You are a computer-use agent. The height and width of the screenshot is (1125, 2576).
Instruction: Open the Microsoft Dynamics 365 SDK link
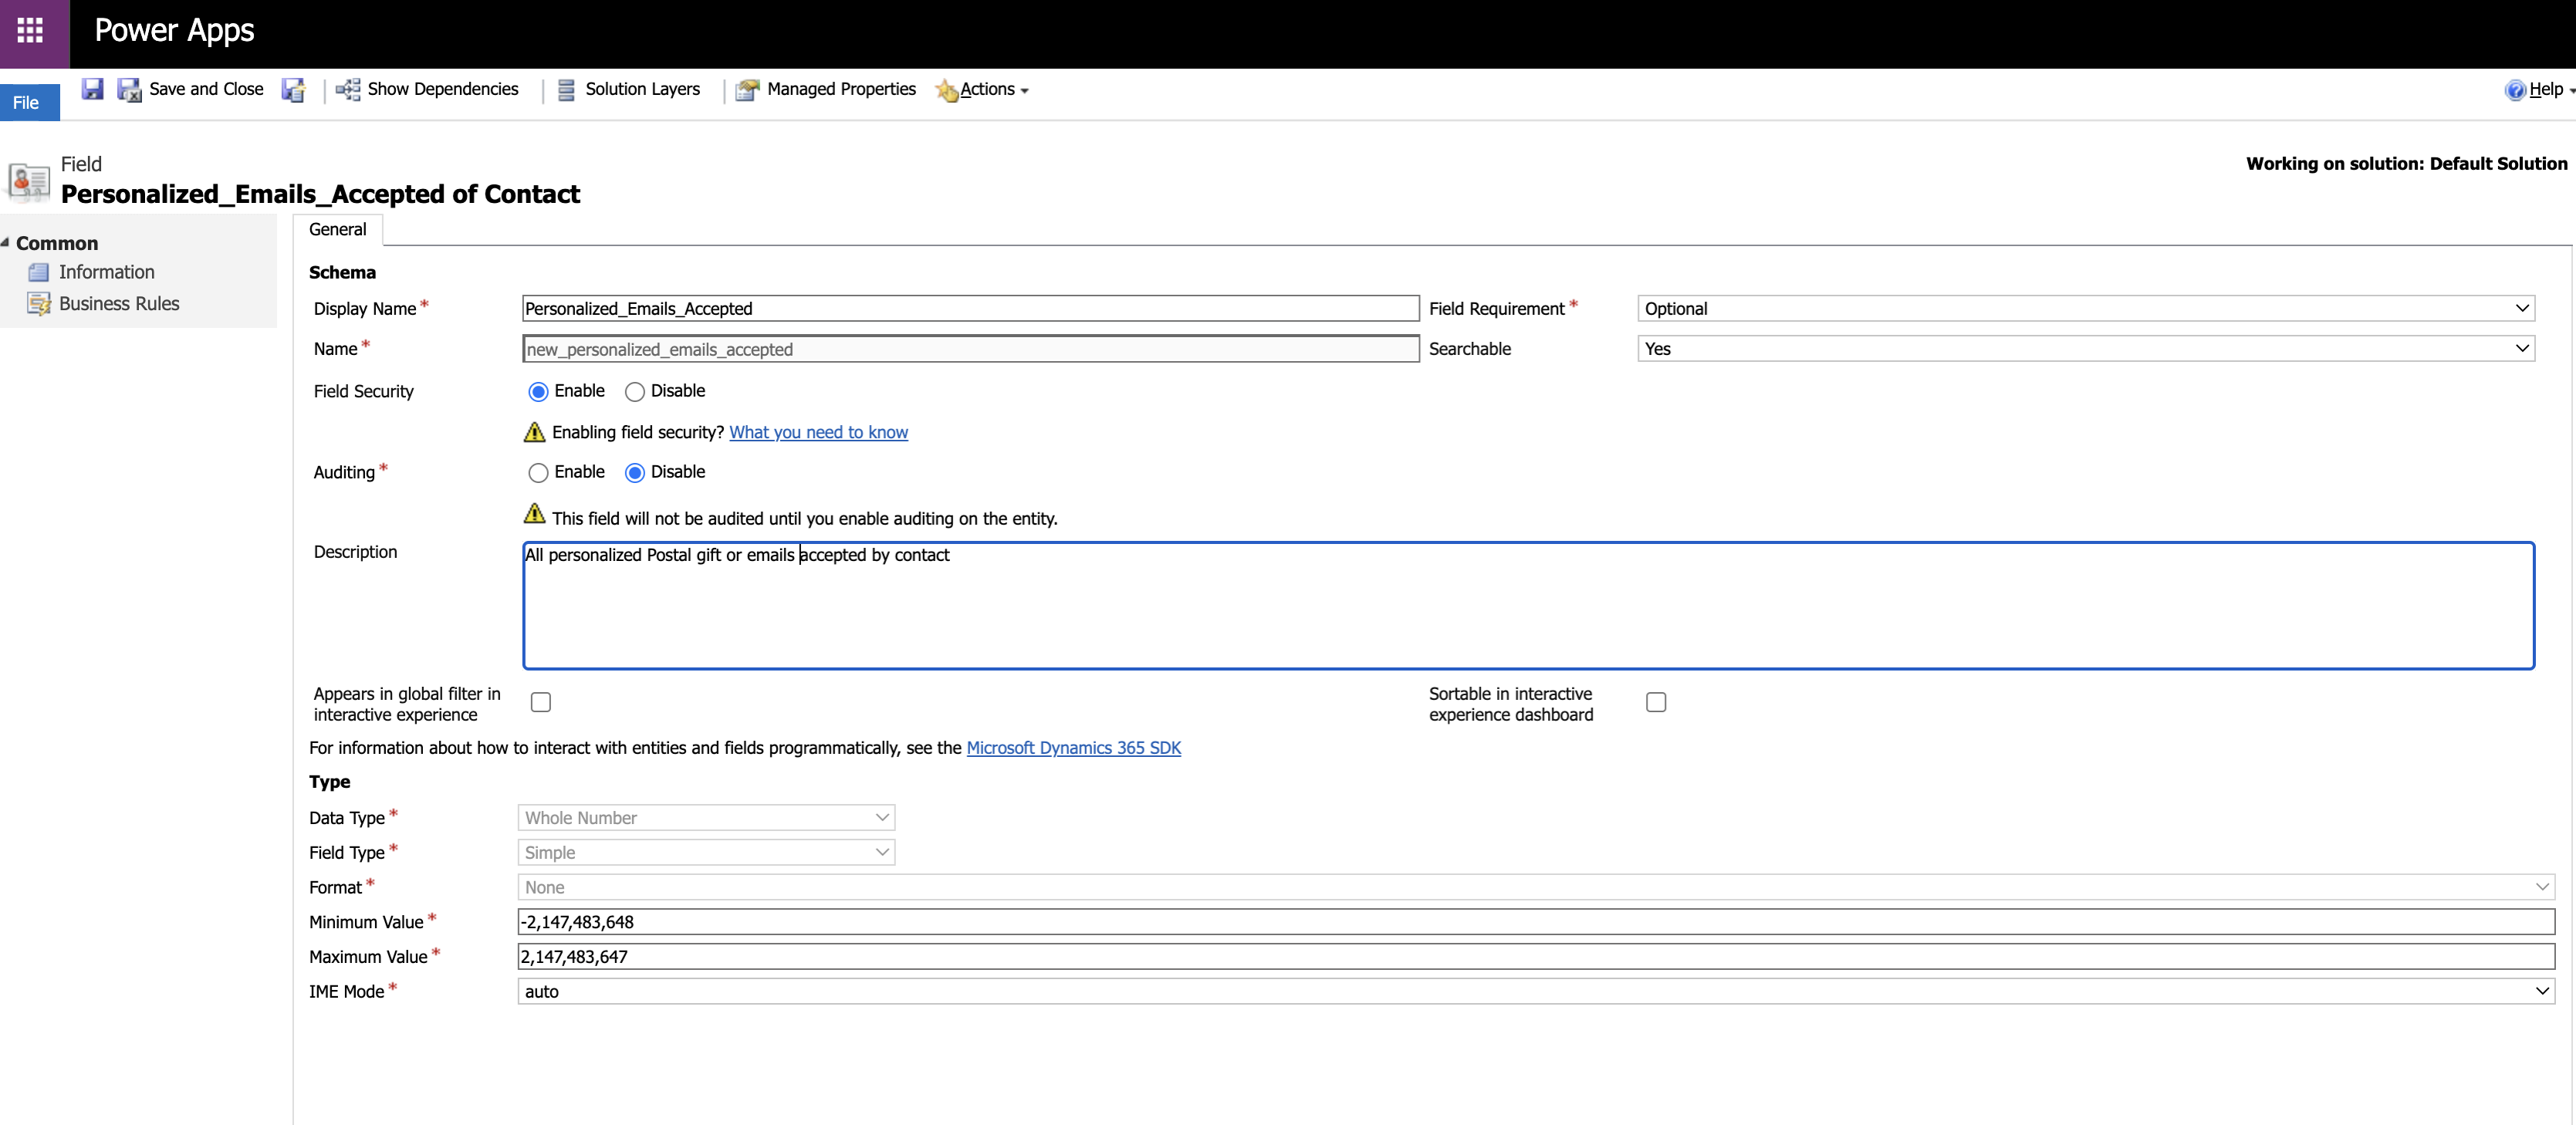(1073, 748)
